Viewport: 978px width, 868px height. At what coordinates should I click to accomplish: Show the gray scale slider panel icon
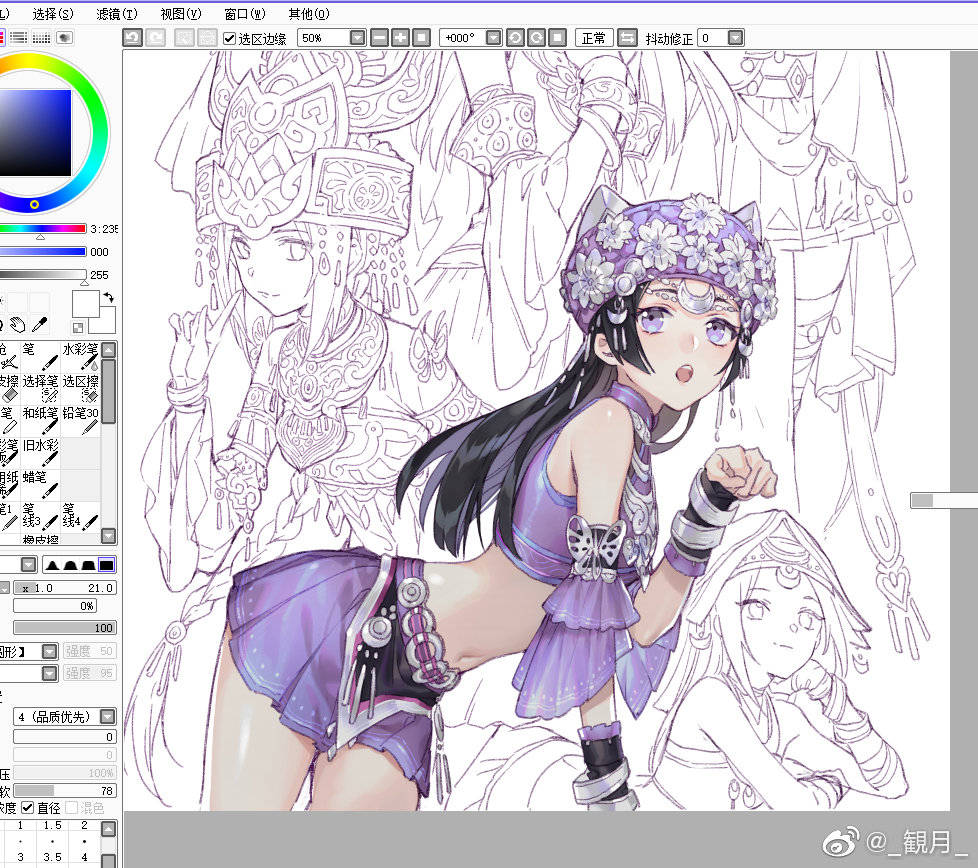(18, 37)
